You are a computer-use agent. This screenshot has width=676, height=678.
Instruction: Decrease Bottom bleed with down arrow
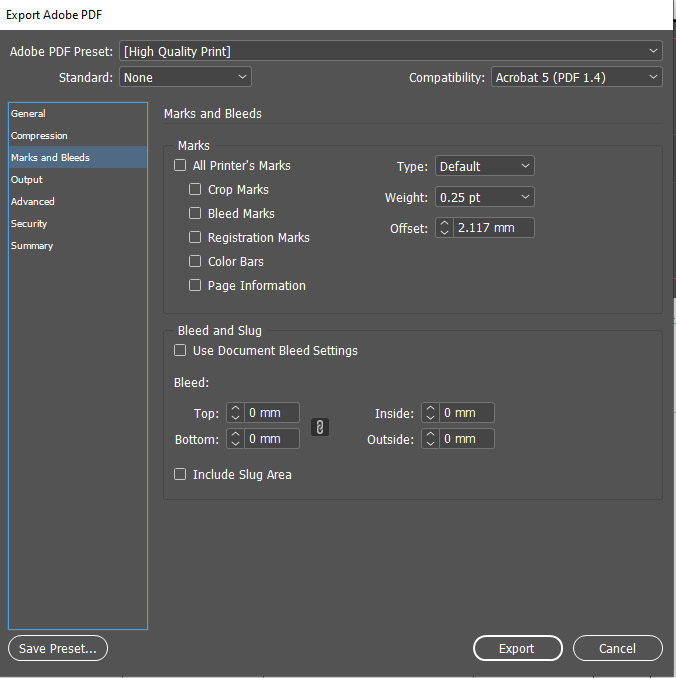[235, 443]
